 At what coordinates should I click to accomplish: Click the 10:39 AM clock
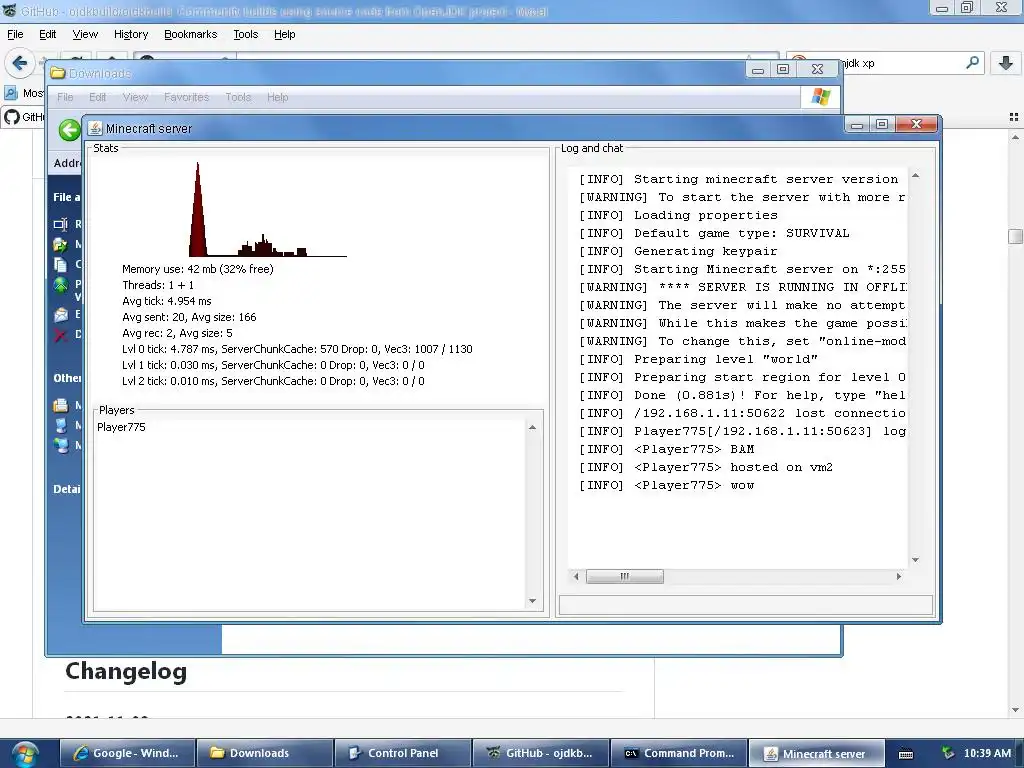tap(987, 753)
